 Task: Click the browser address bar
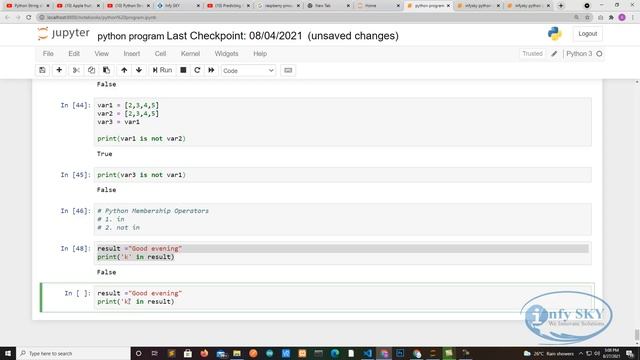pos(306,18)
